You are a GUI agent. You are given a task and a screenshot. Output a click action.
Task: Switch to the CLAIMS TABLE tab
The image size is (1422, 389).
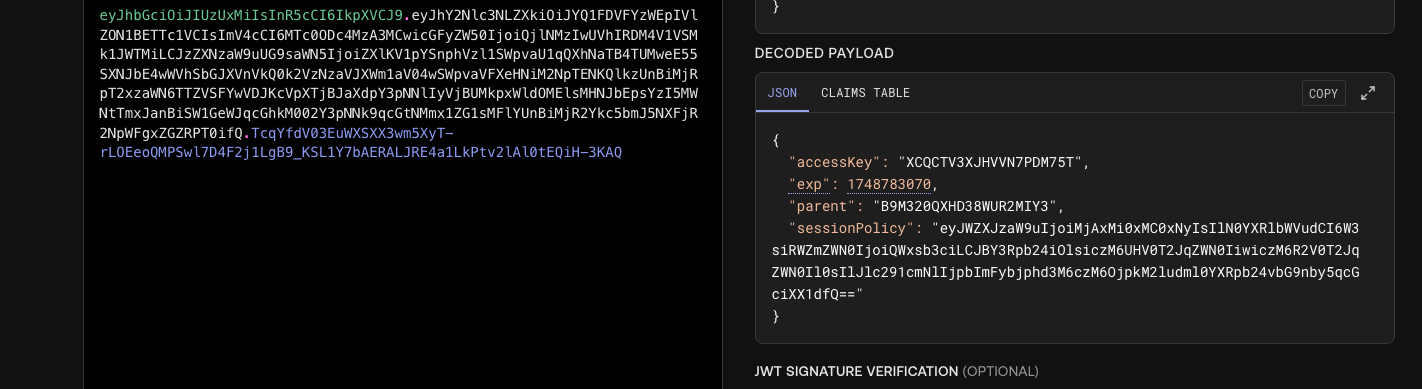tap(865, 93)
